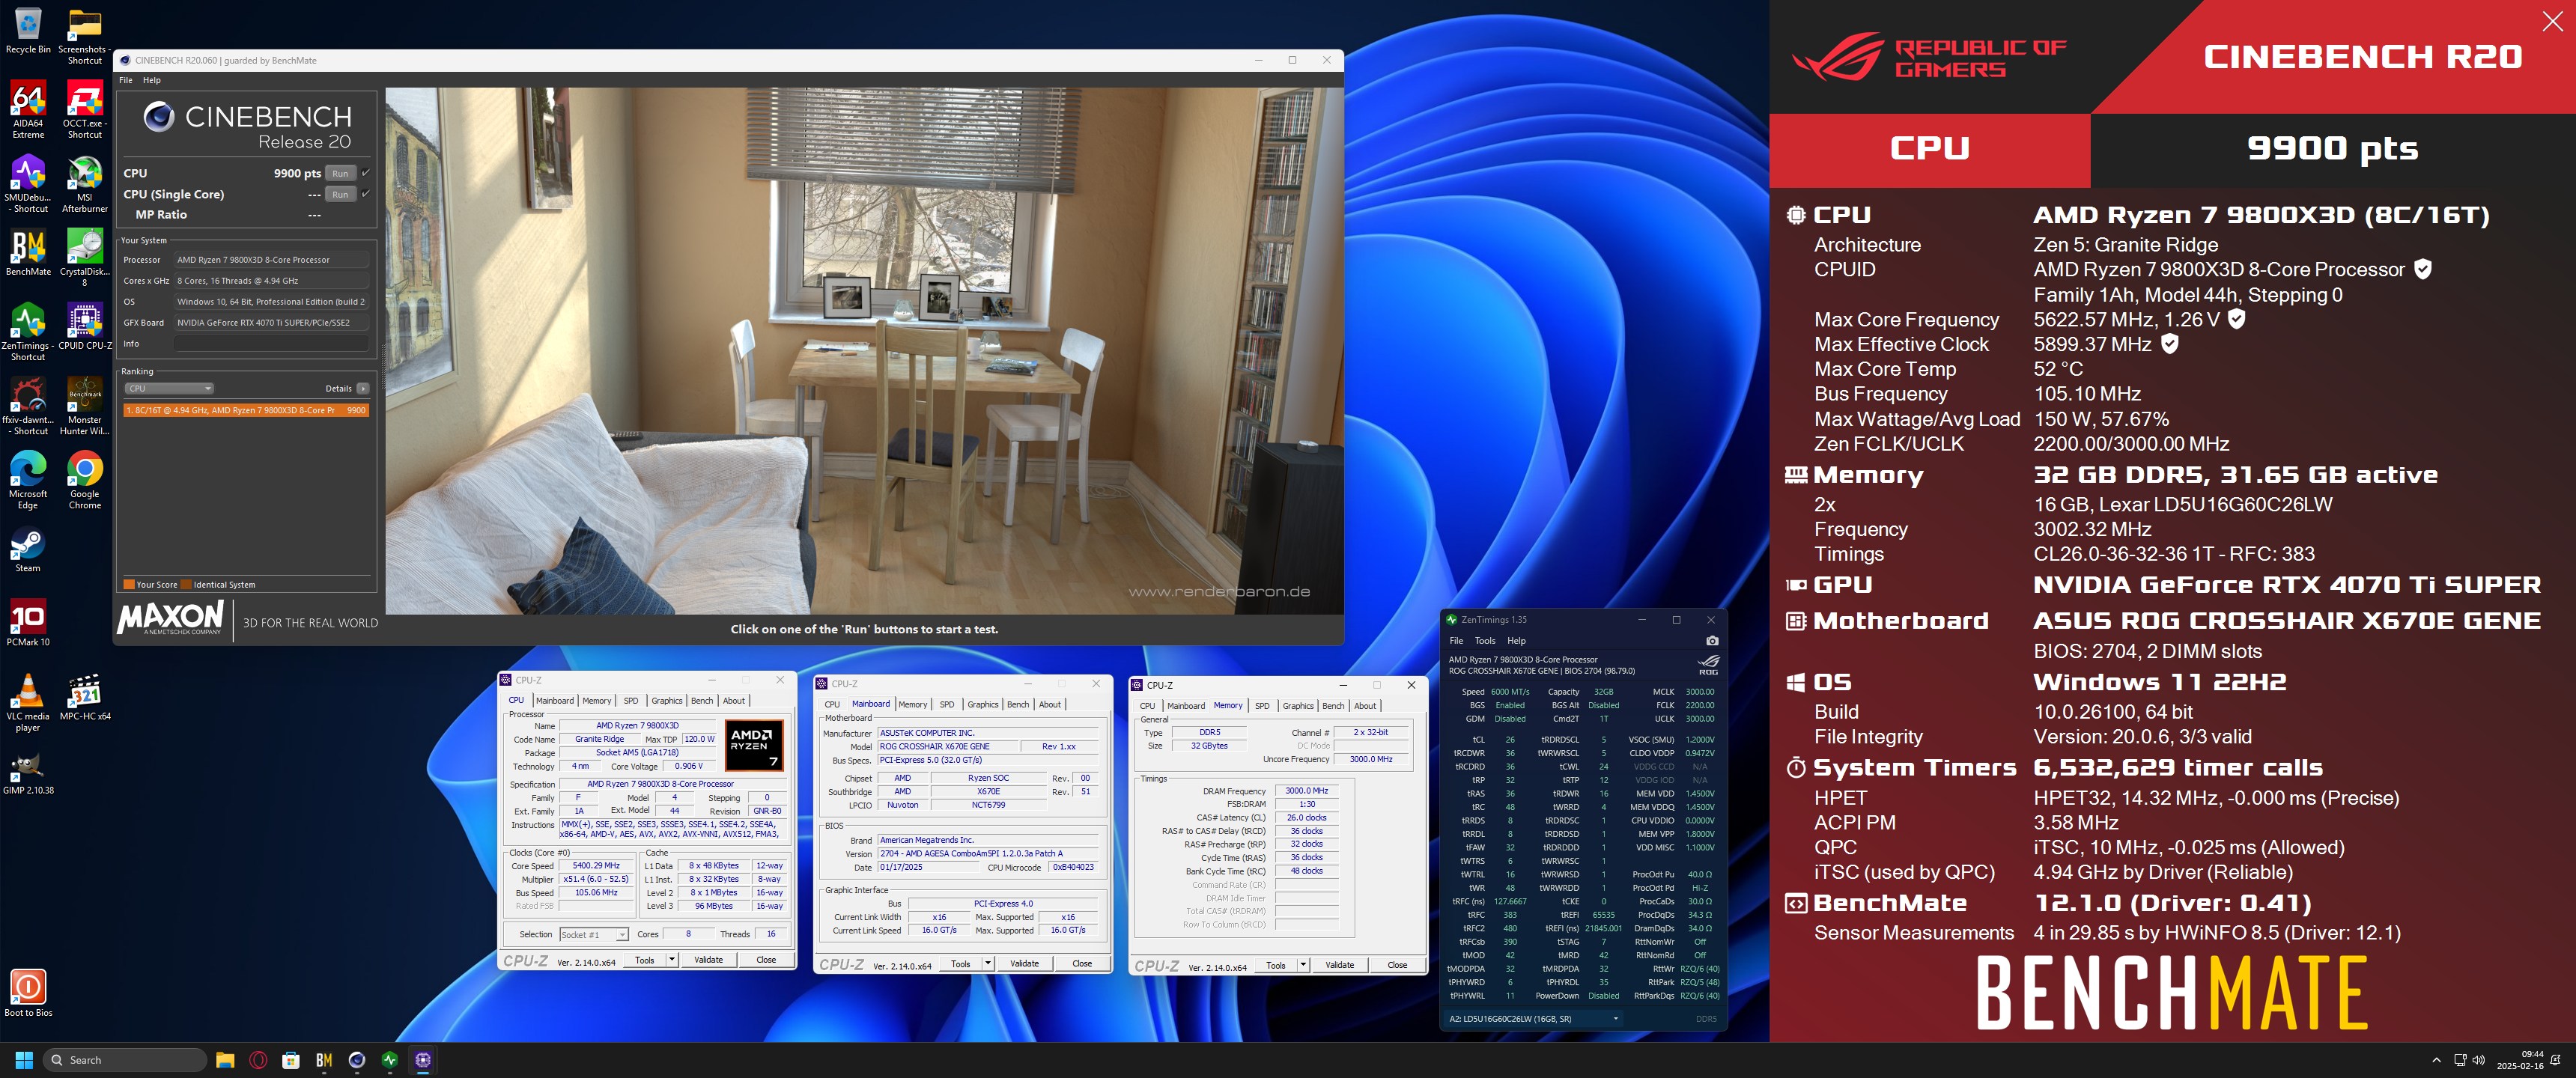Viewport: 2576px width, 1078px height.
Task: Open Tools dropdown arrow in the first CPU-Z window
Action: click(672, 960)
